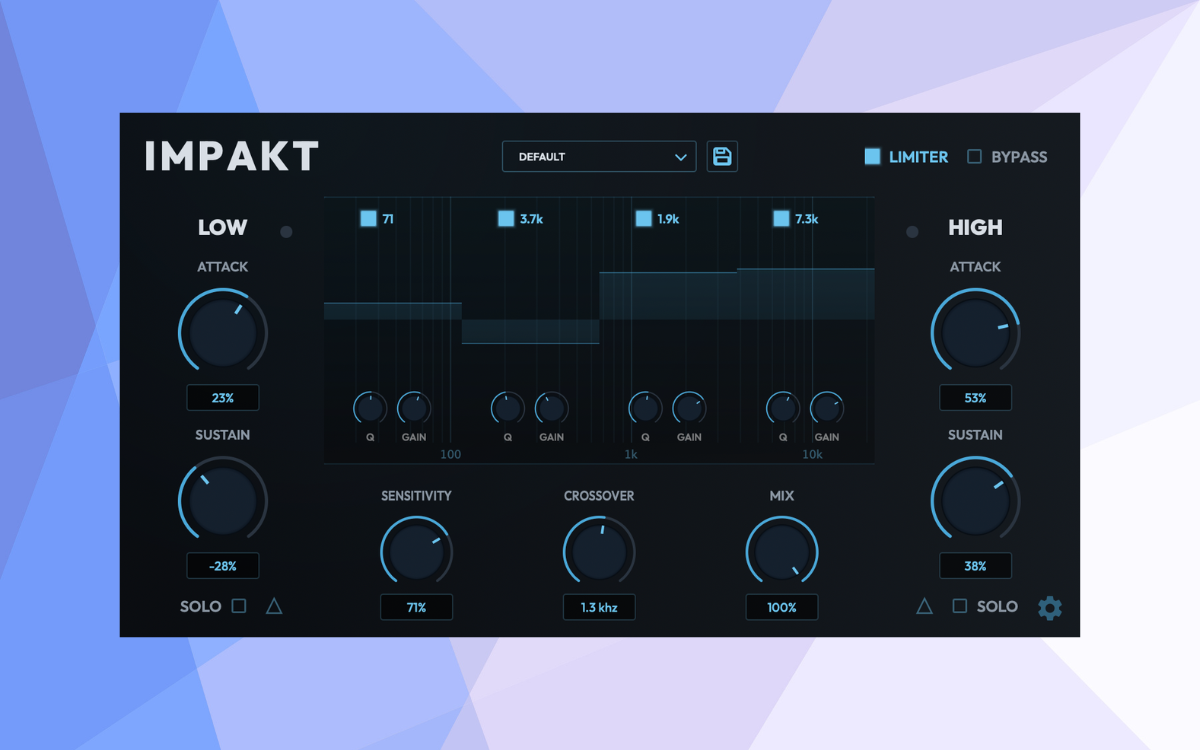Click the MIX knob
Screen dimensions: 1200x750
(782, 552)
